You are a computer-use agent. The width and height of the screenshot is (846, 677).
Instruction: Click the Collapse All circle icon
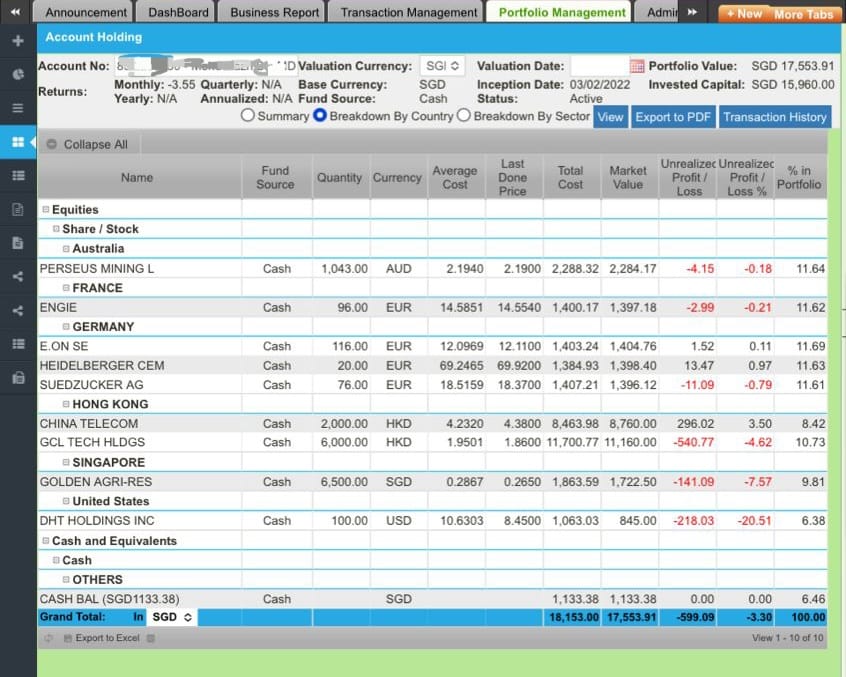coord(51,144)
